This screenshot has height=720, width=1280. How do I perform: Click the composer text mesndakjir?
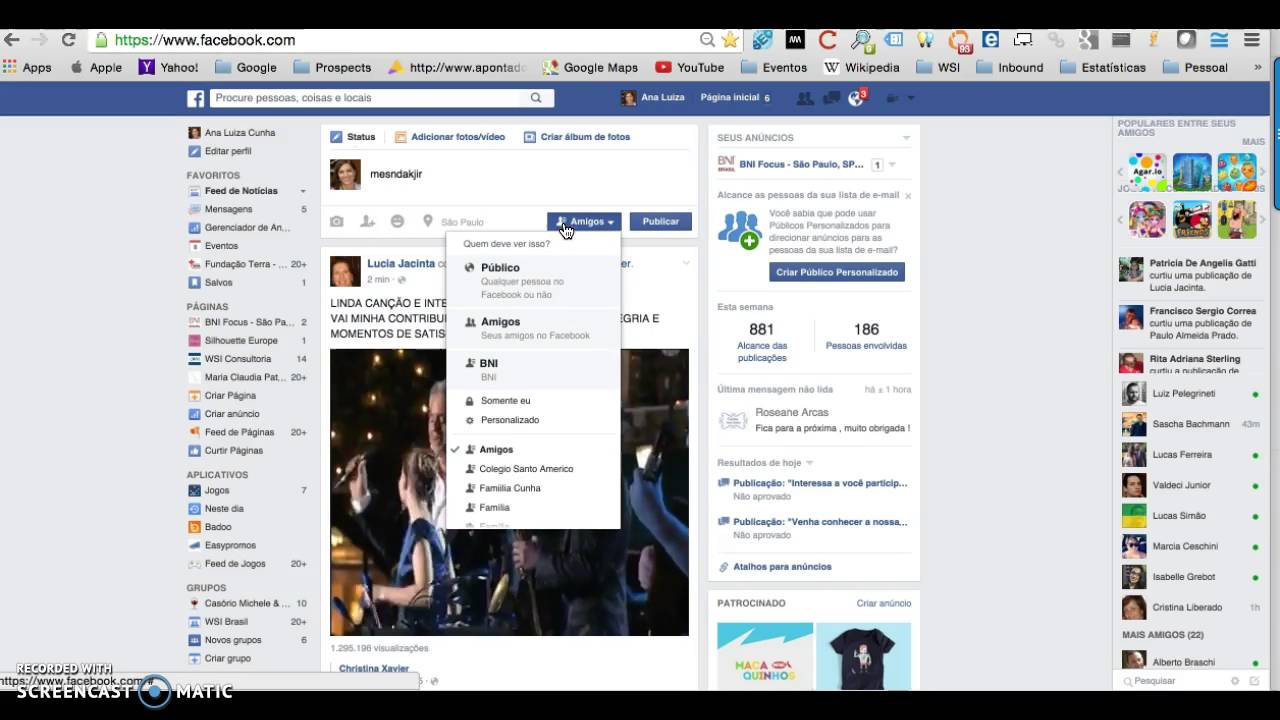pyautogui.click(x=396, y=174)
